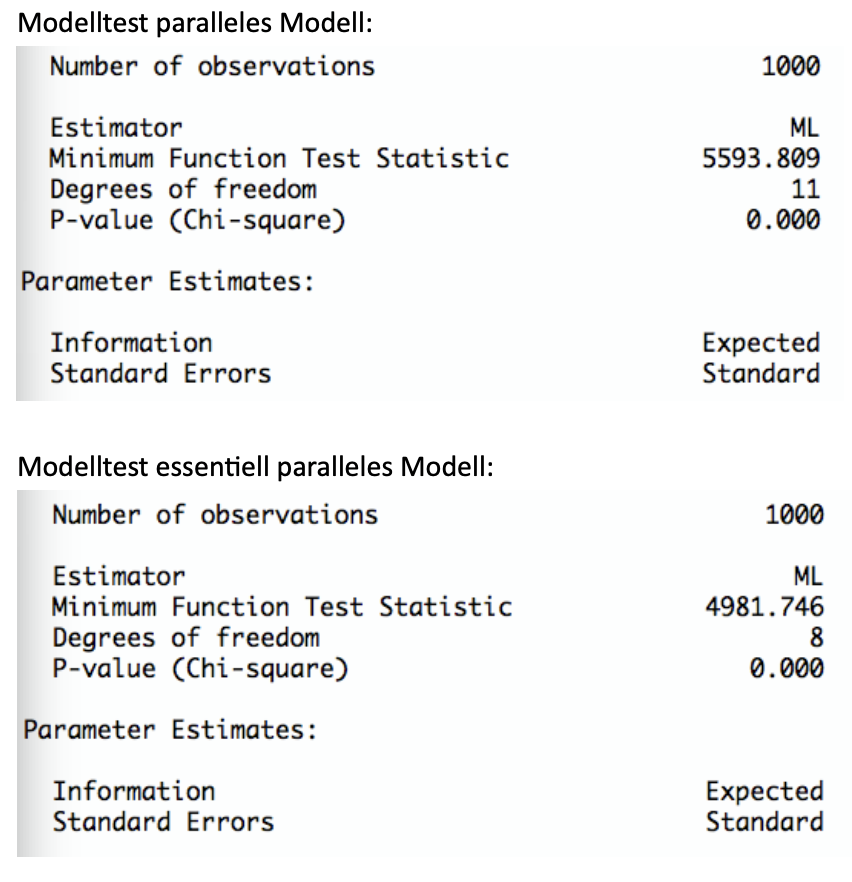Click 'Minimum Function Test Statistic' in first output
This screenshot has height=882, width=852.
279,158
